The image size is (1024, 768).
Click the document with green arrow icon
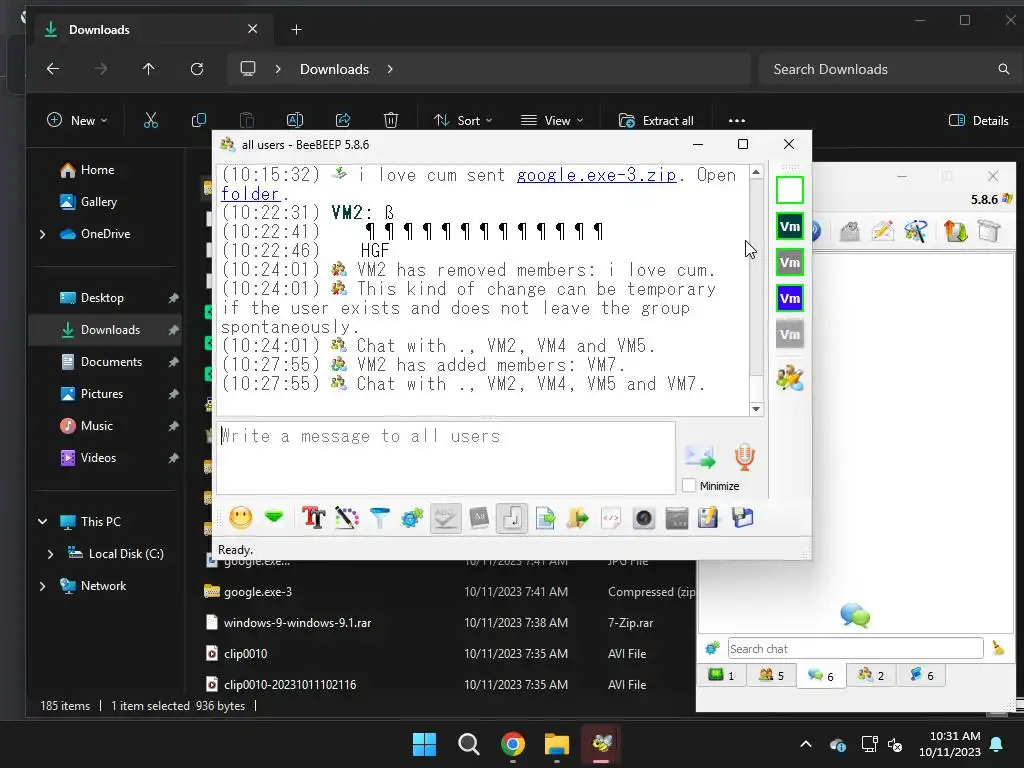coord(545,518)
